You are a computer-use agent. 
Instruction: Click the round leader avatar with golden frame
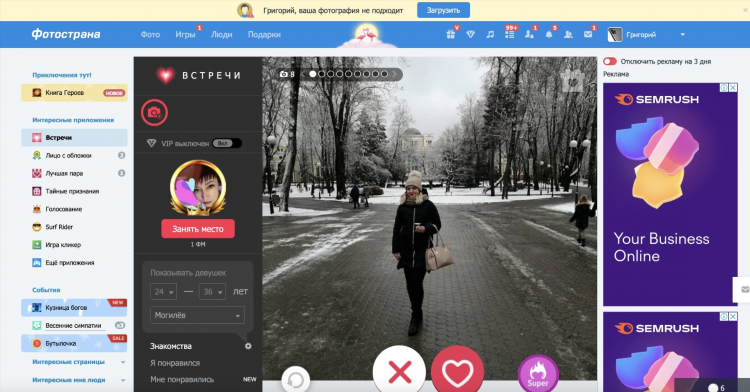click(198, 188)
